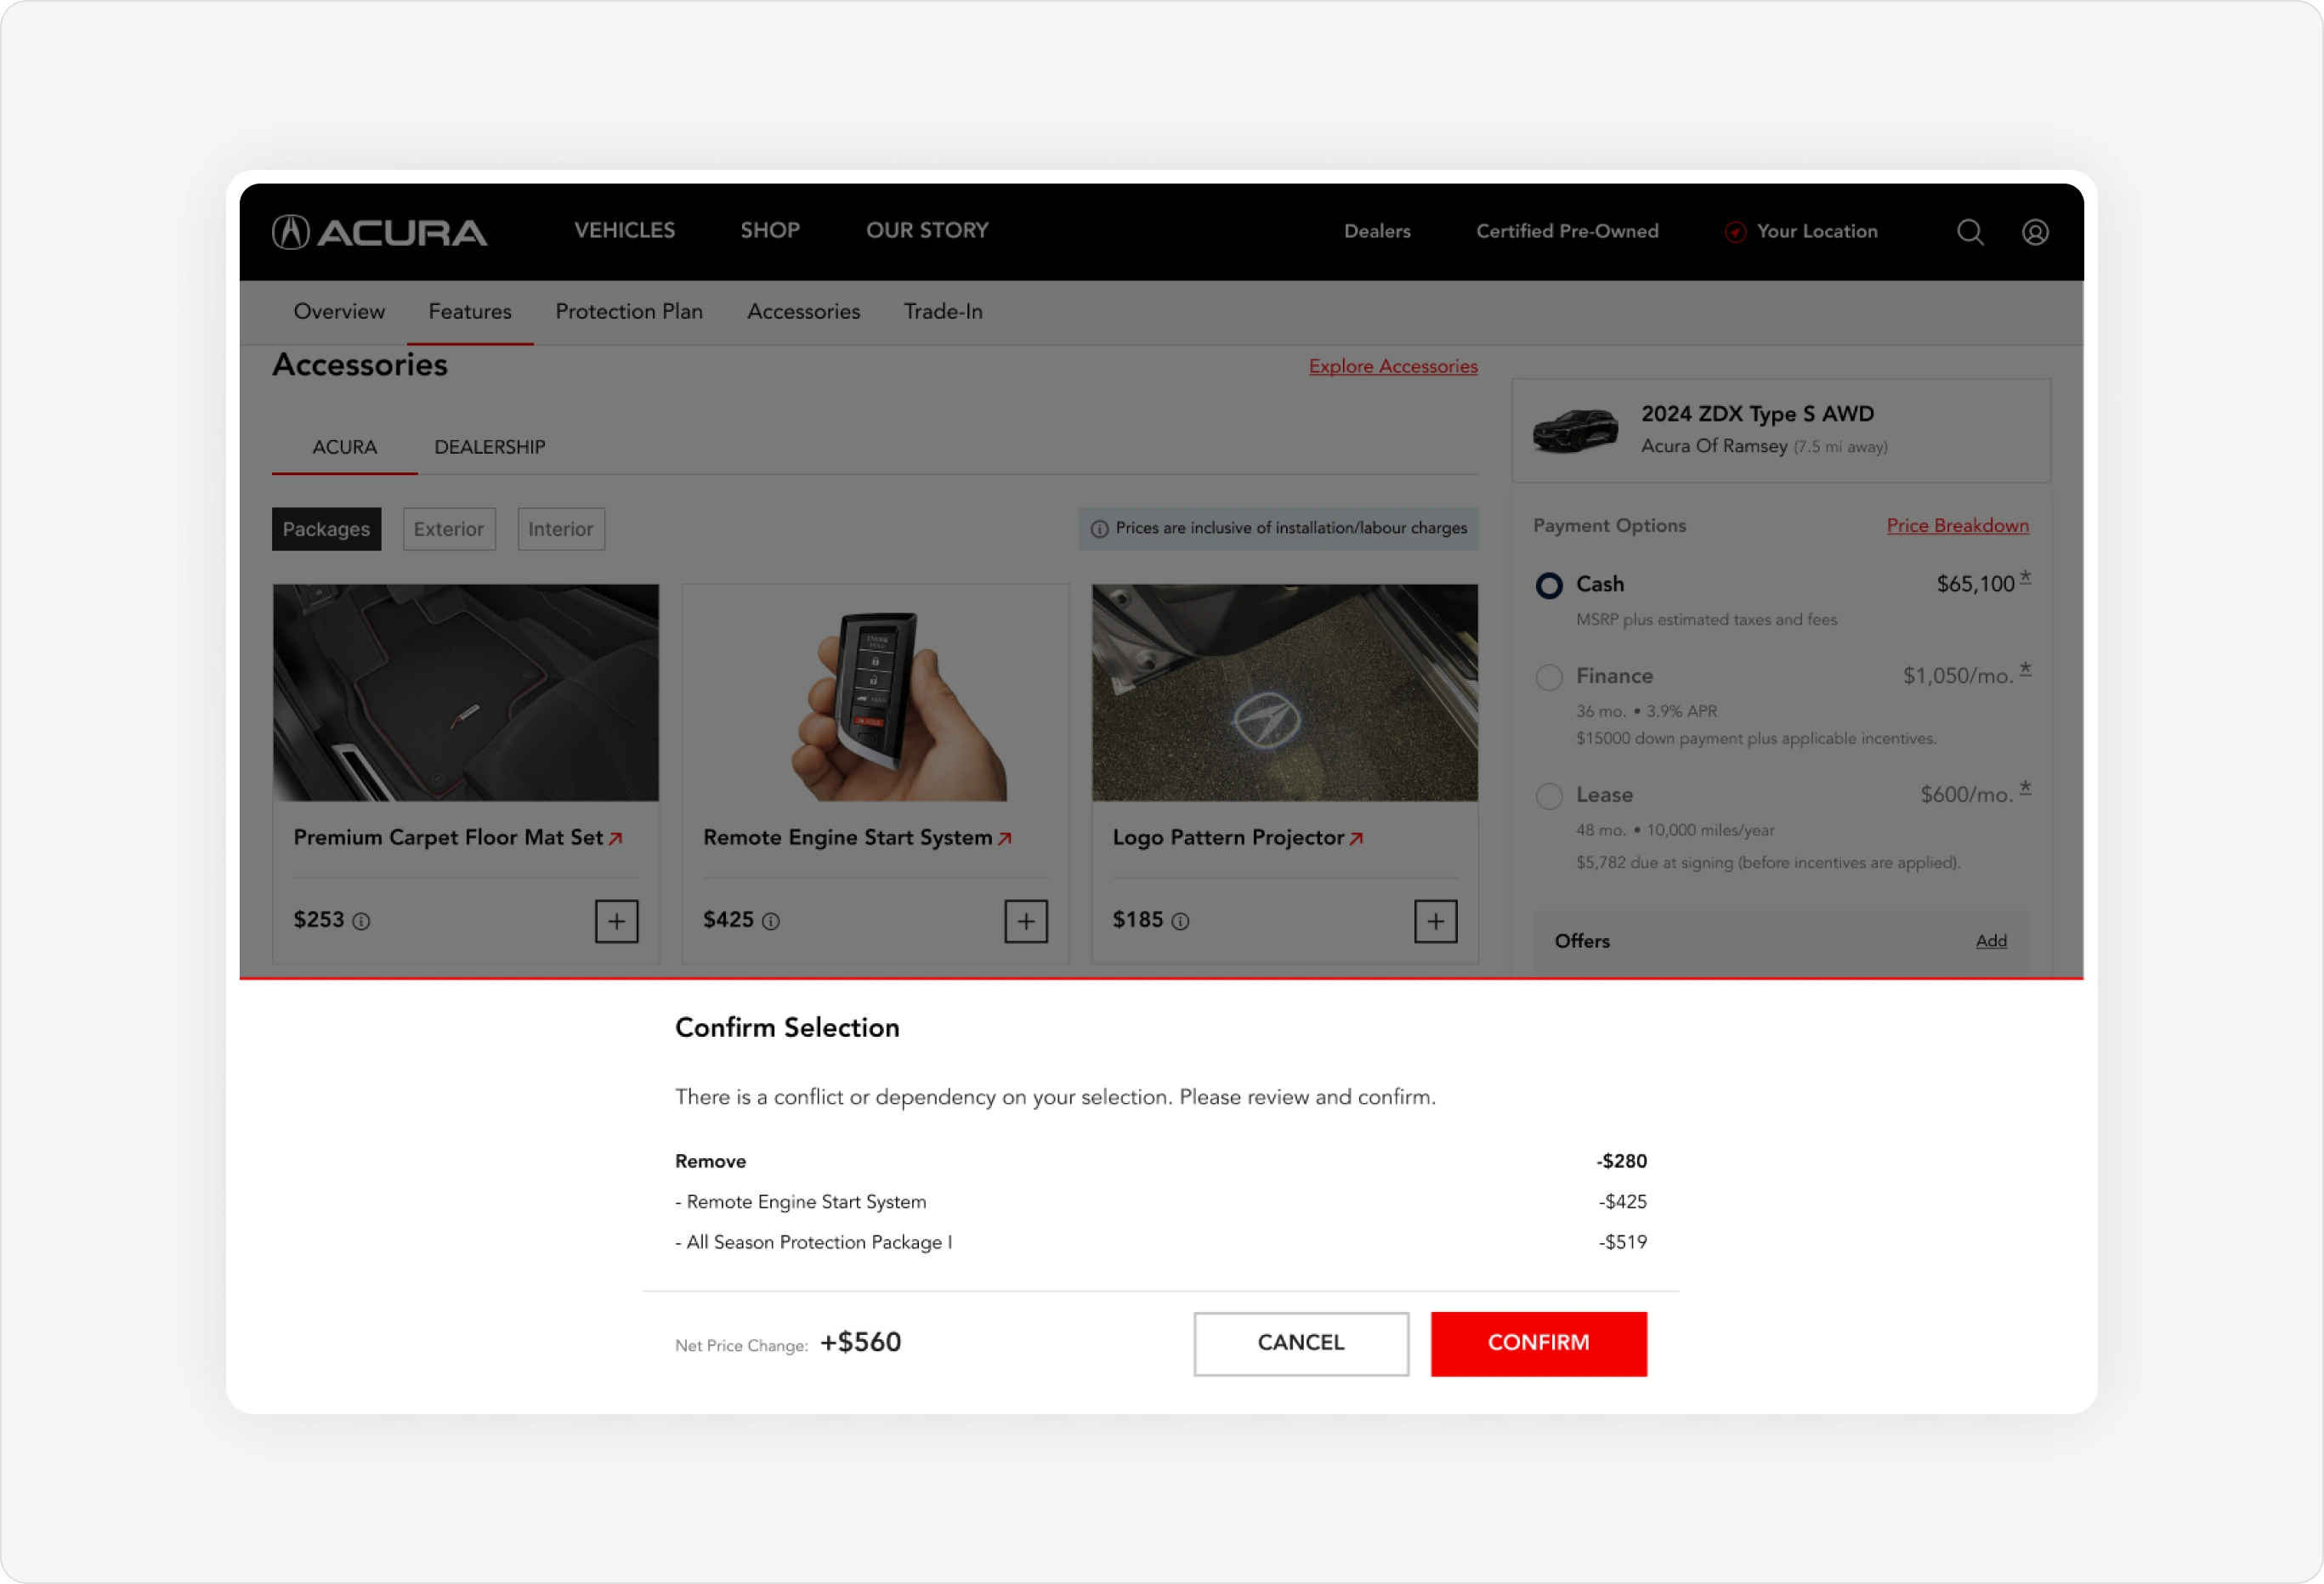Click the -$519 amount
The height and width of the screenshot is (1584, 2324).
[x=1623, y=1243]
